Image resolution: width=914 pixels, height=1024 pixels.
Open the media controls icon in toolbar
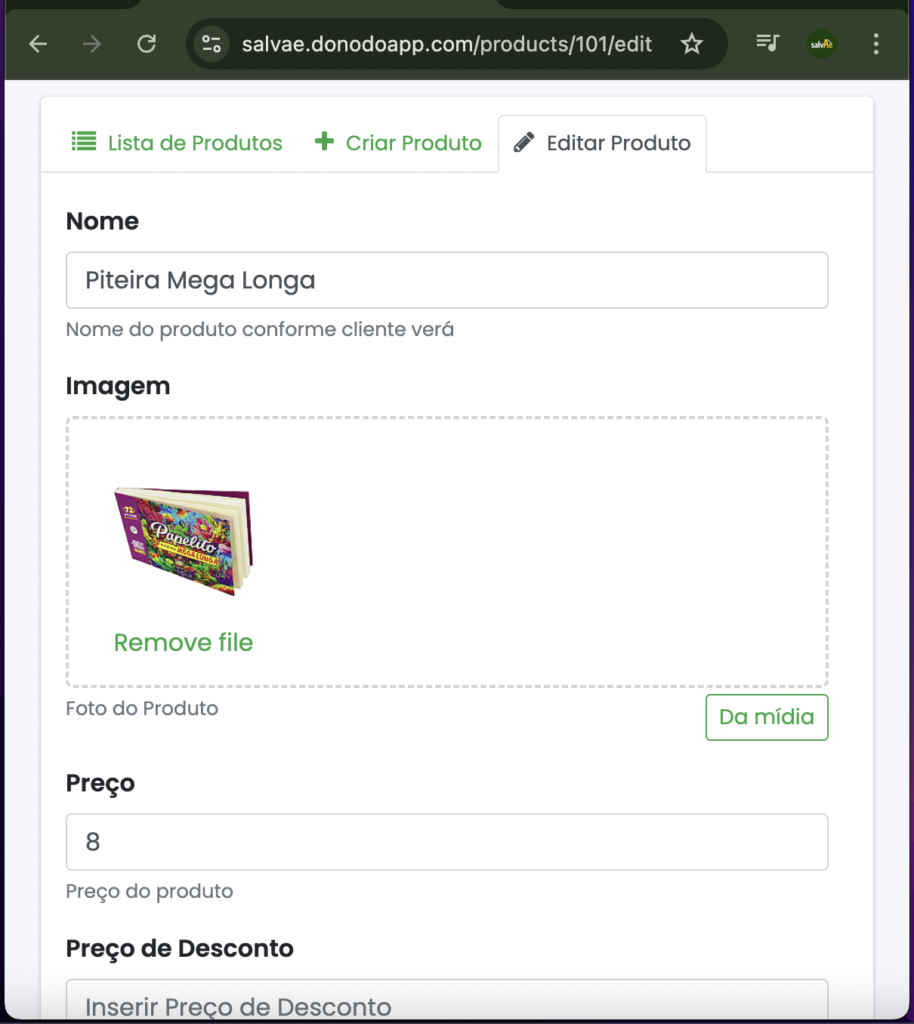(x=767, y=44)
